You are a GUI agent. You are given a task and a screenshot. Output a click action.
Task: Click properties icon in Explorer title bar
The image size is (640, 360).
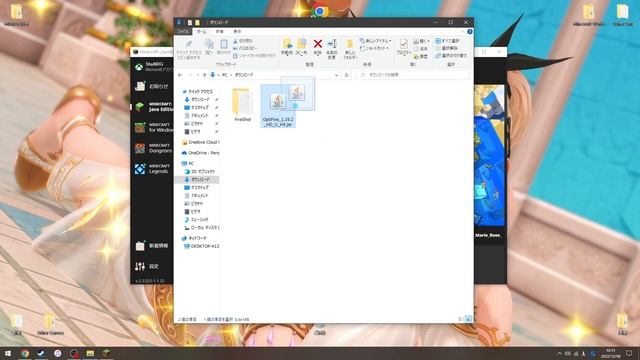pos(190,22)
